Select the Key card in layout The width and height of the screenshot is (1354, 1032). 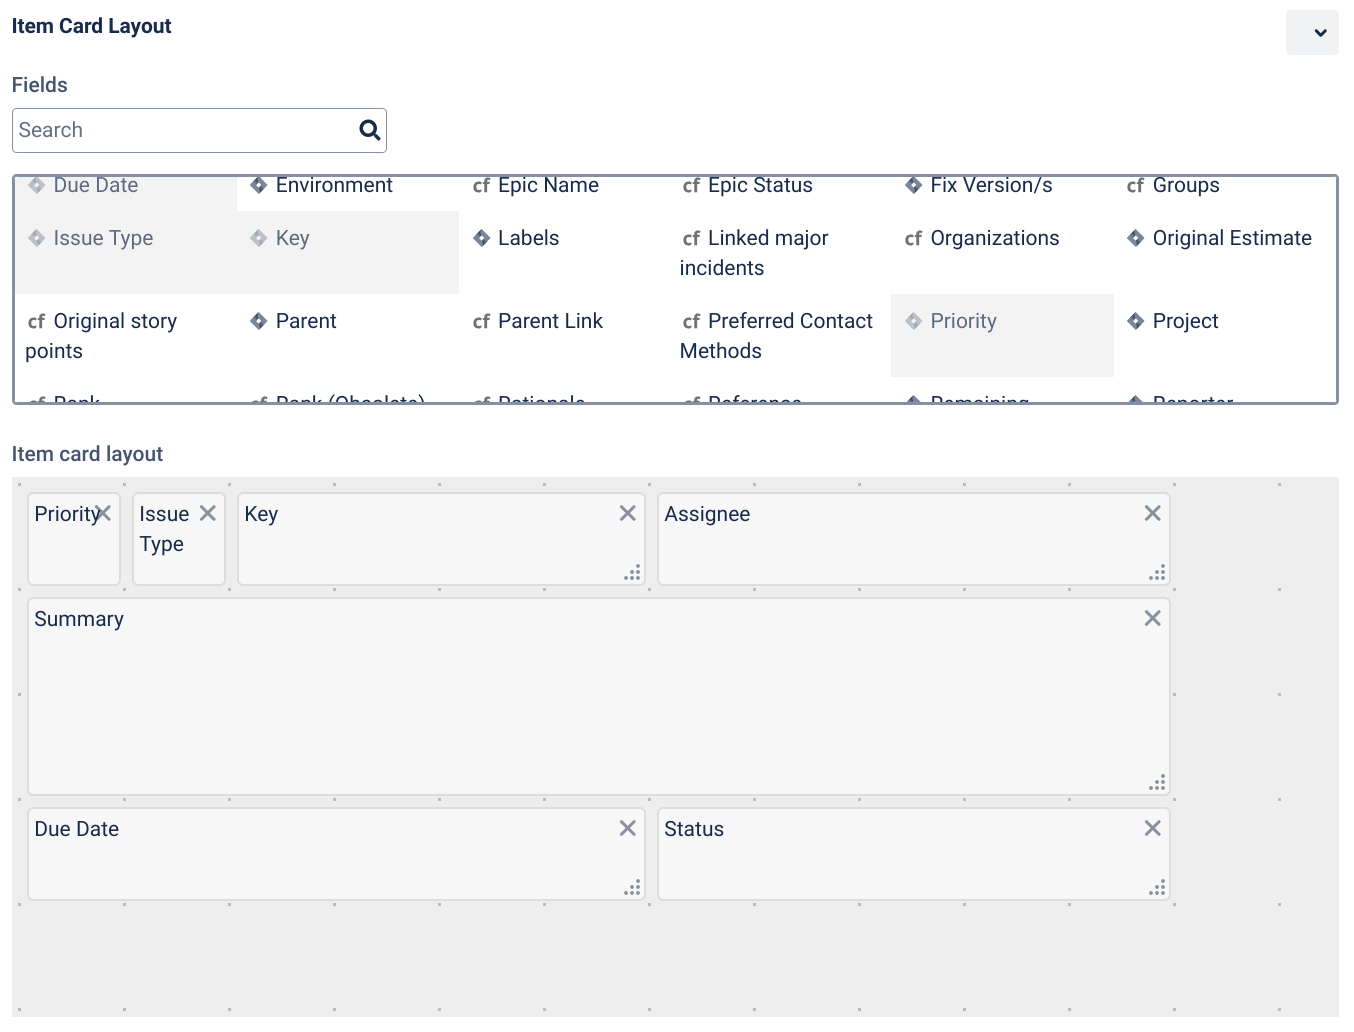tap(441, 539)
